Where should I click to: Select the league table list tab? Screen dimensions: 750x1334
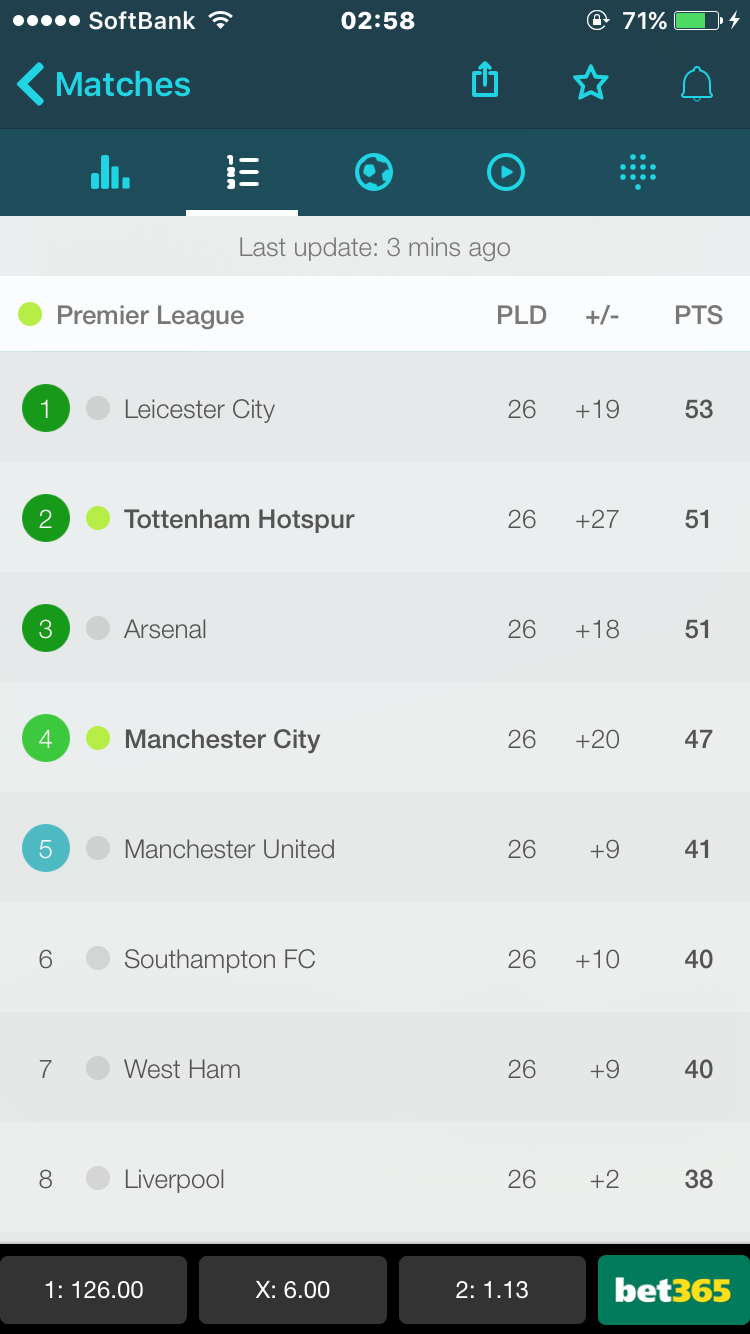click(242, 172)
